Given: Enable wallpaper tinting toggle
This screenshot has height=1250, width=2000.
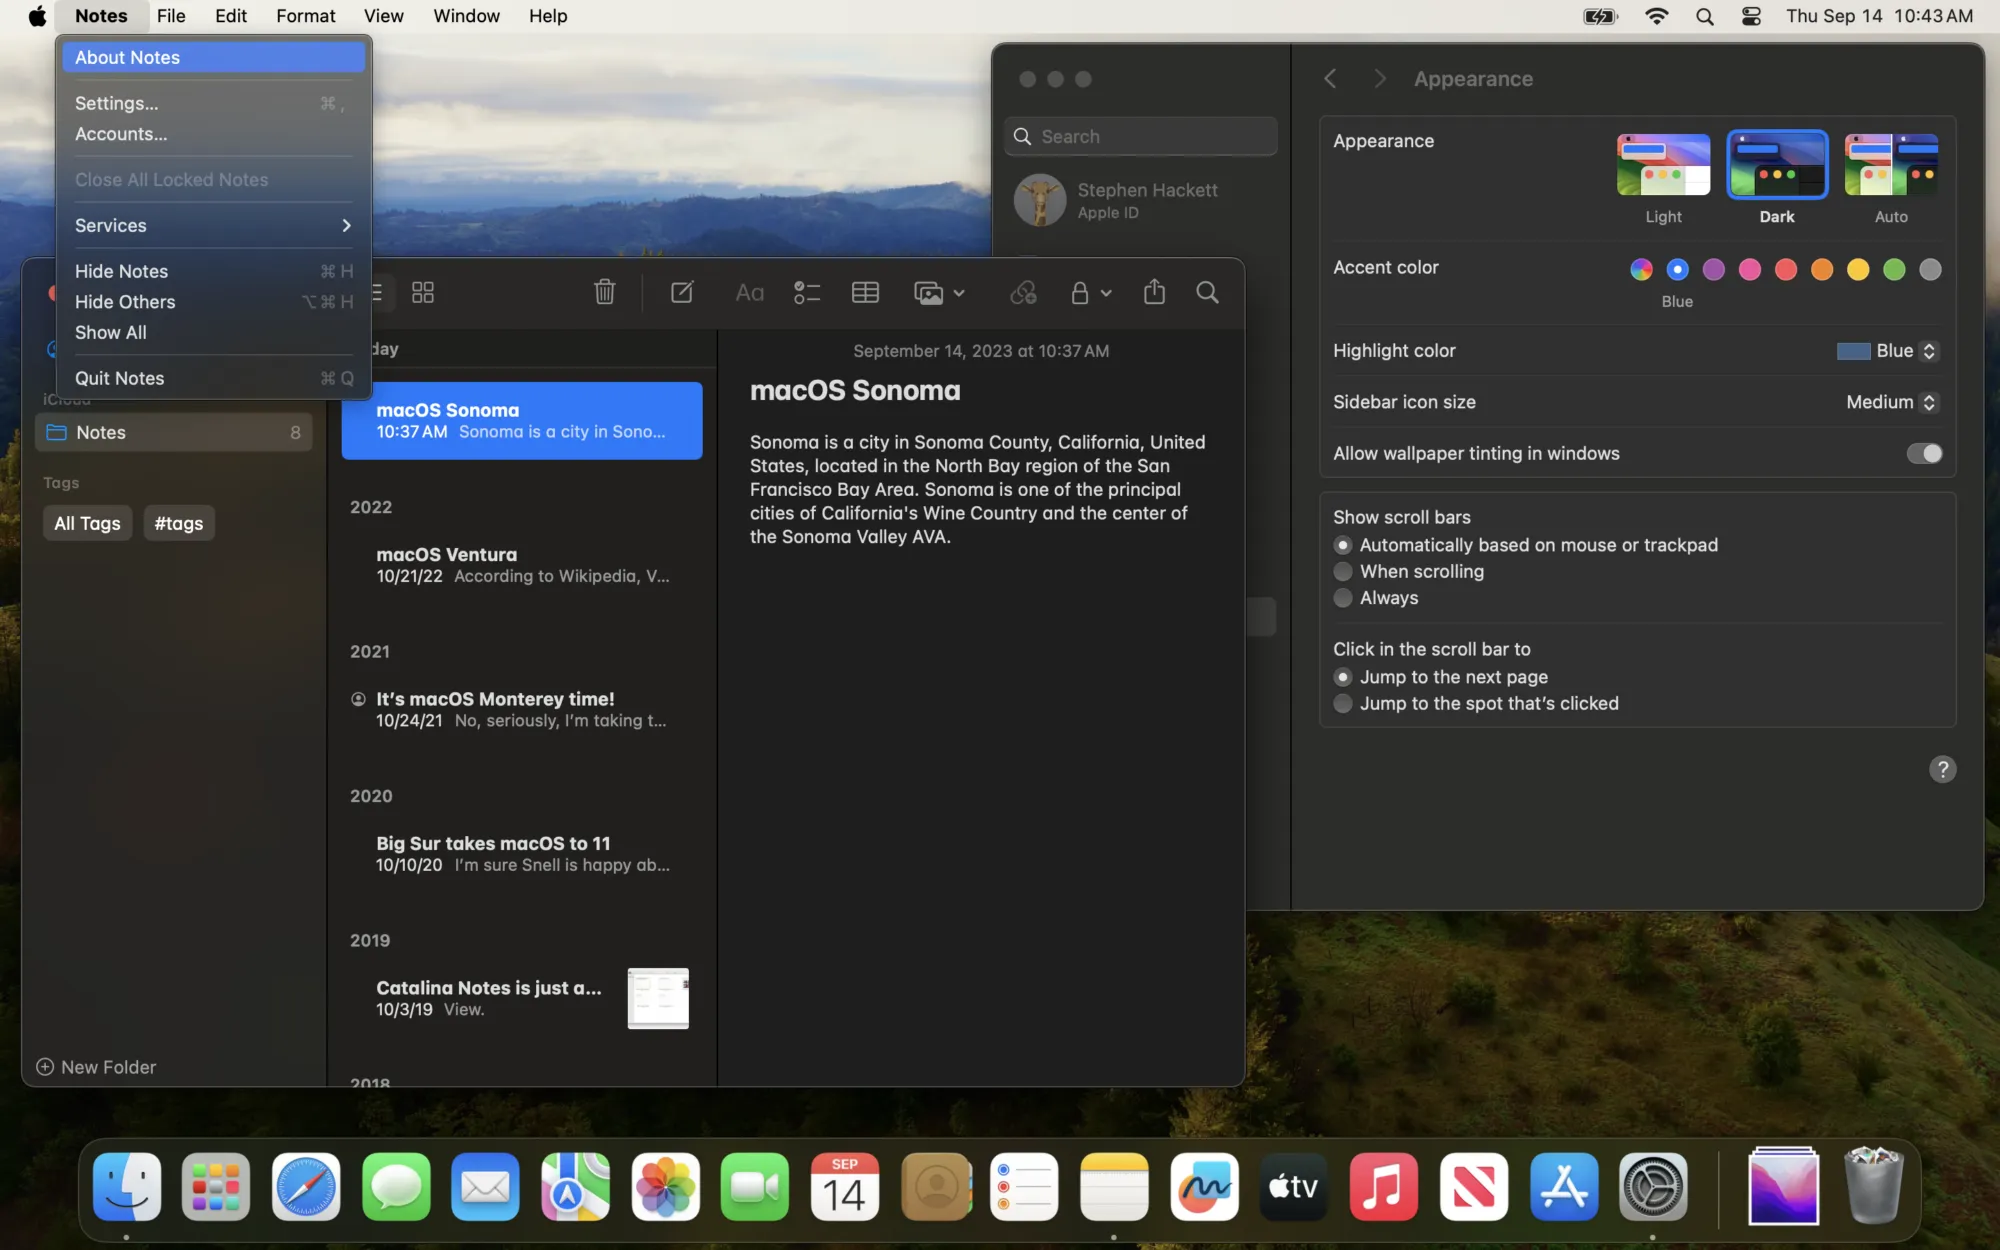Looking at the screenshot, I should click(x=1923, y=453).
